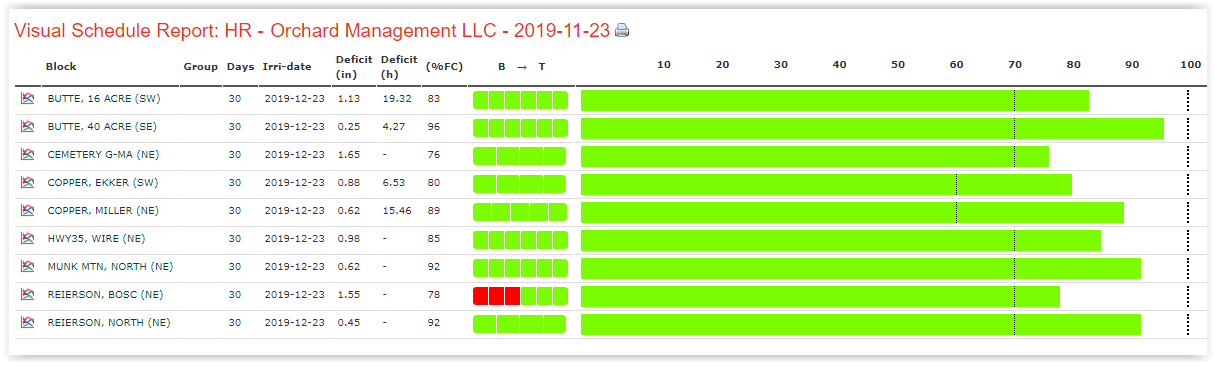This screenshot has height=367, width=1215.
Task: Click the deficit hours value 6.53
Action: 394,183
